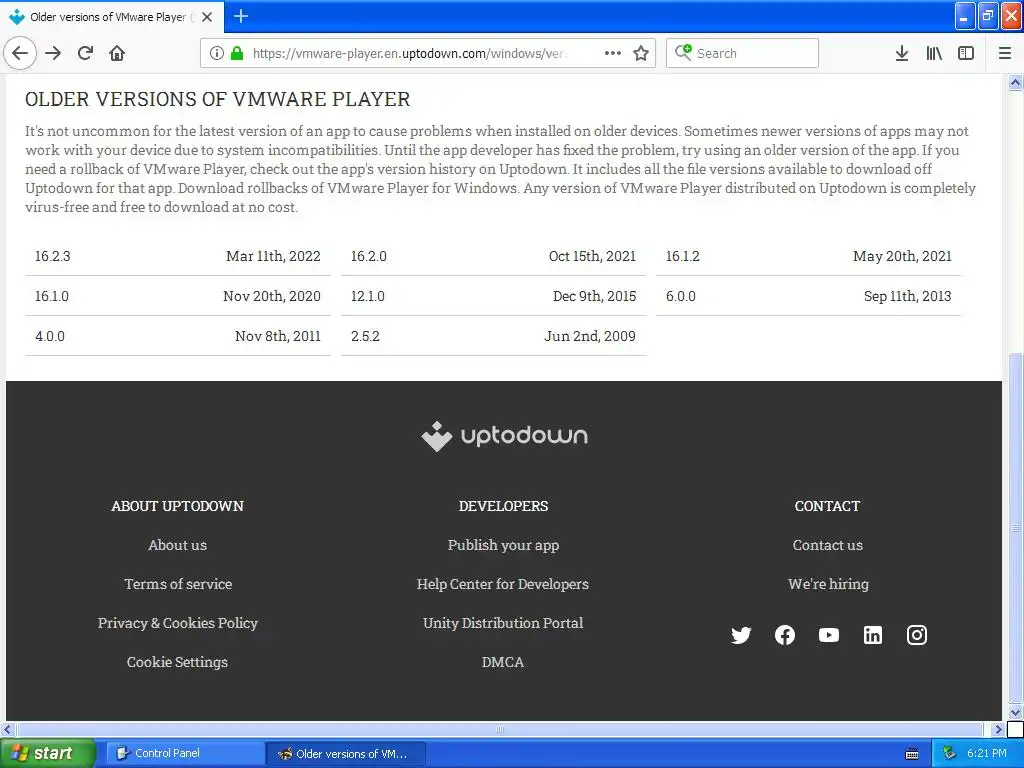Viewport: 1024px width, 768px height.
Task: Toggle the sidebar view icon
Action: pos(966,53)
